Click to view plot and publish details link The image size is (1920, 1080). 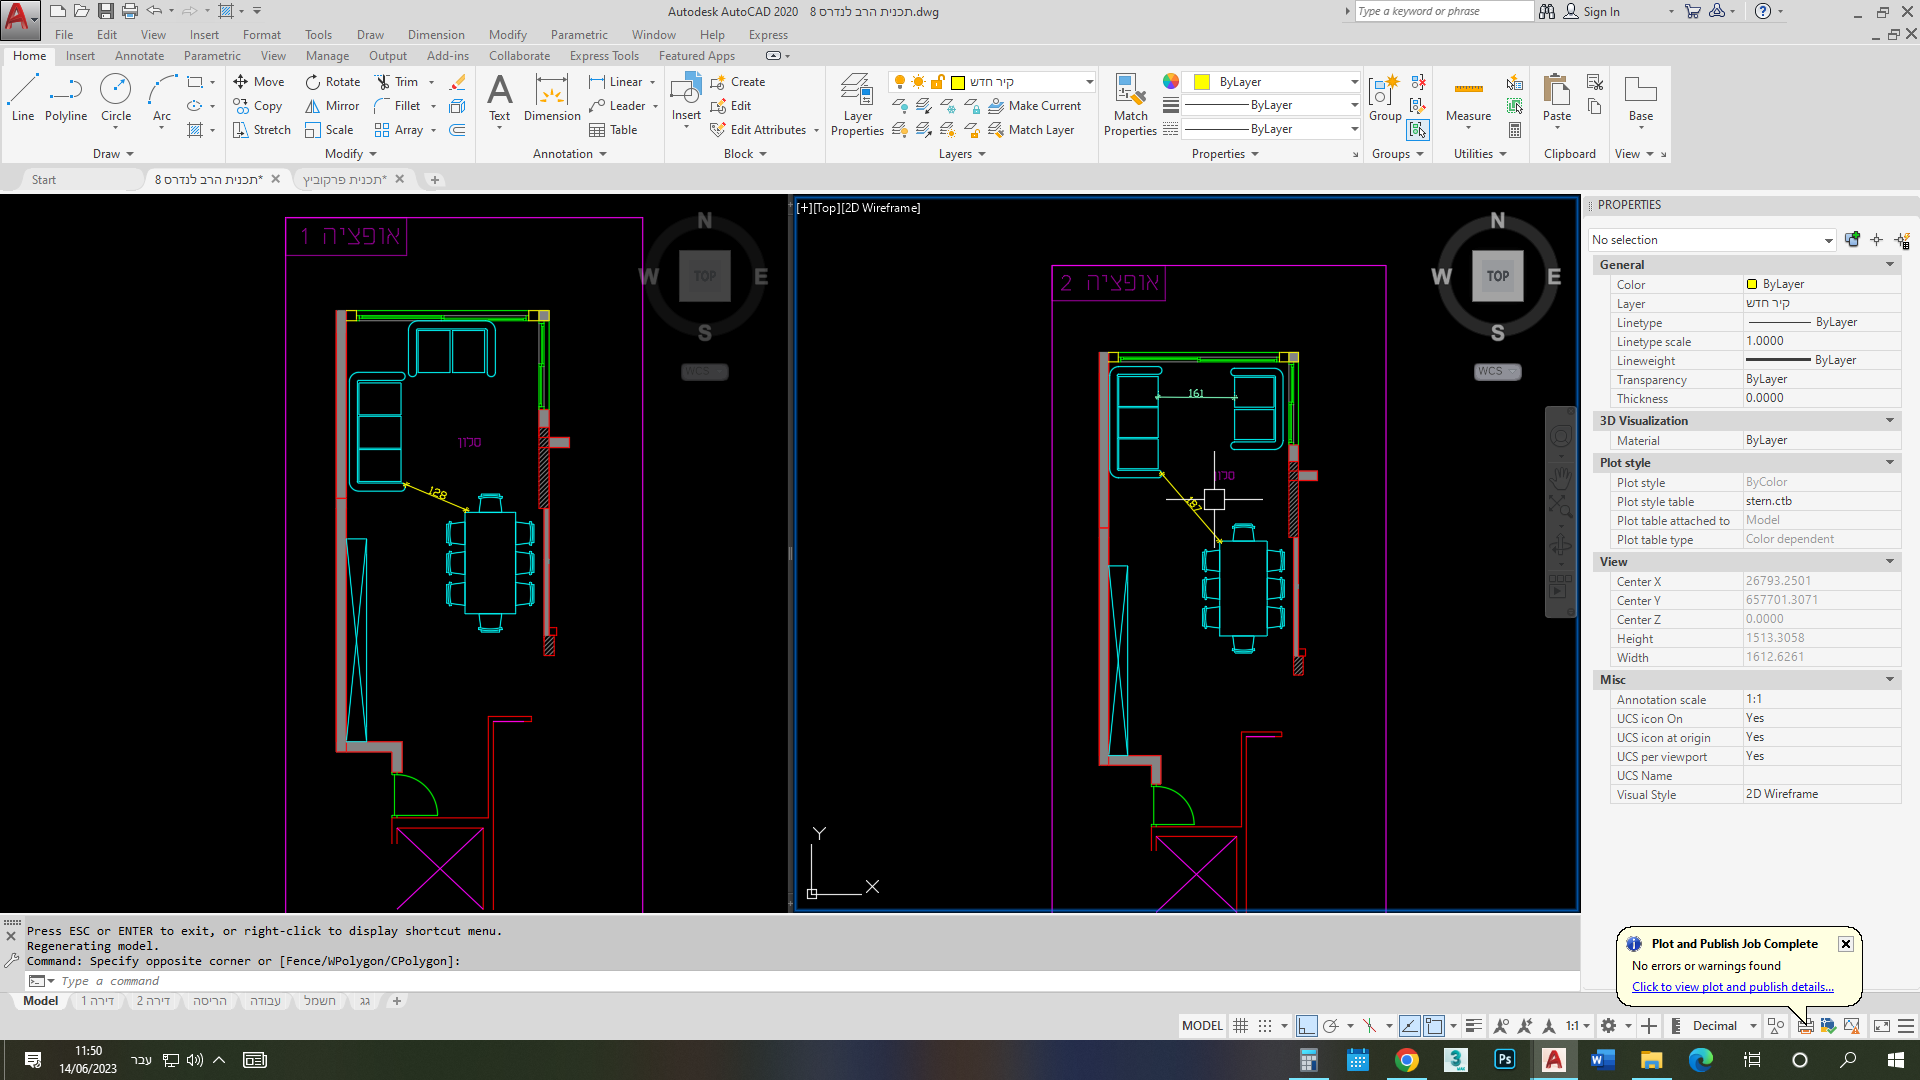tap(1732, 987)
